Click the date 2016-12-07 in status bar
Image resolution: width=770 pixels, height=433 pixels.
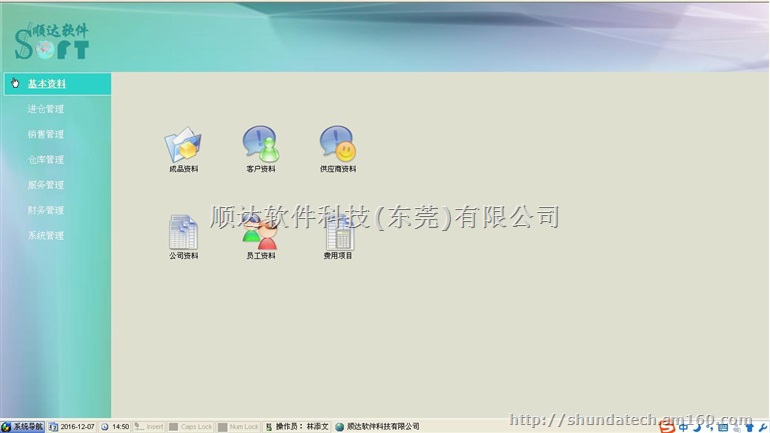[x=72, y=427]
